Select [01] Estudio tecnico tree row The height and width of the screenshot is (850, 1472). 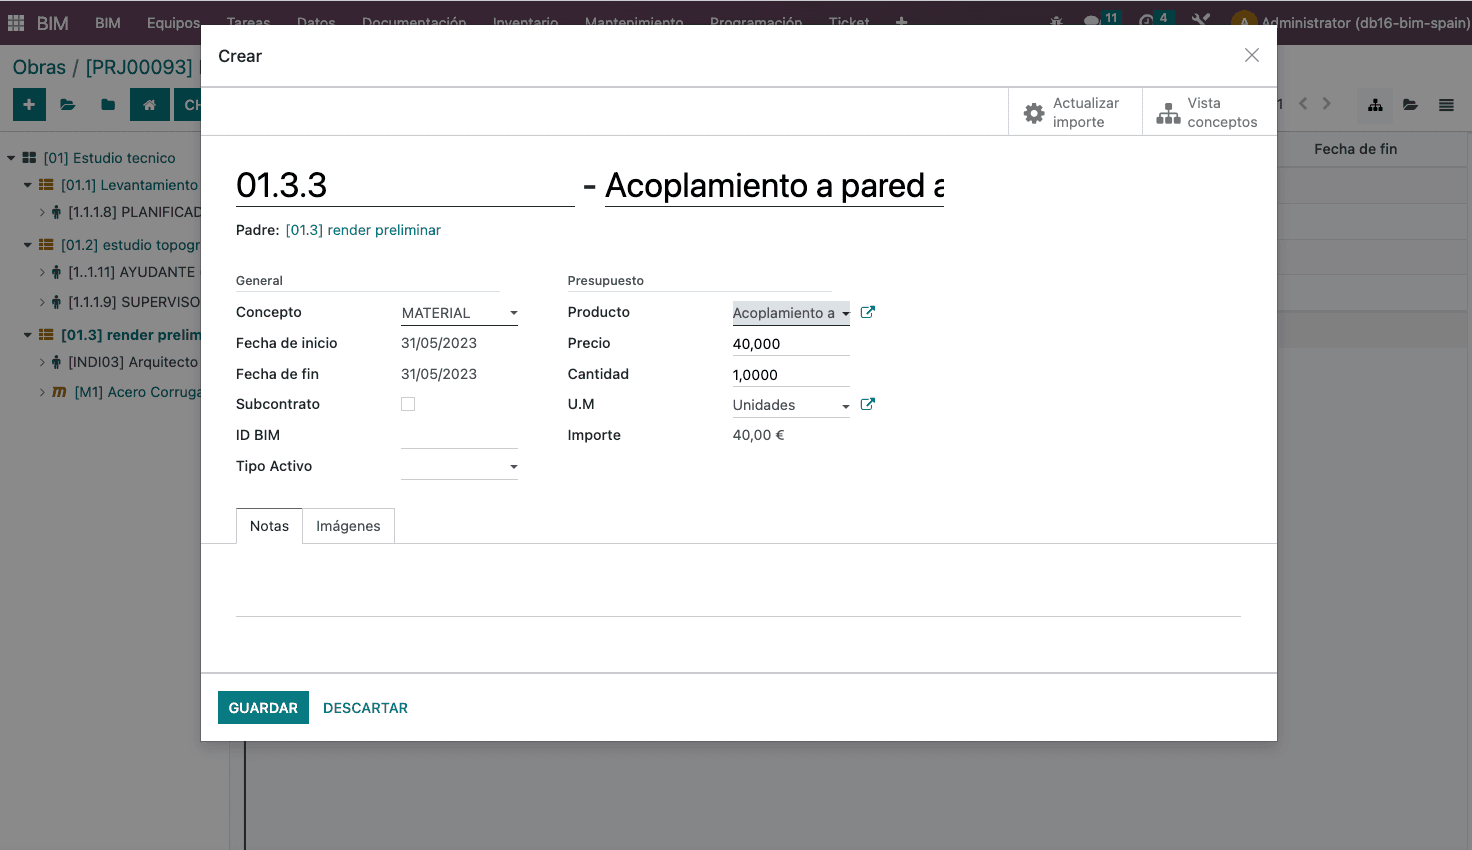tap(109, 158)
